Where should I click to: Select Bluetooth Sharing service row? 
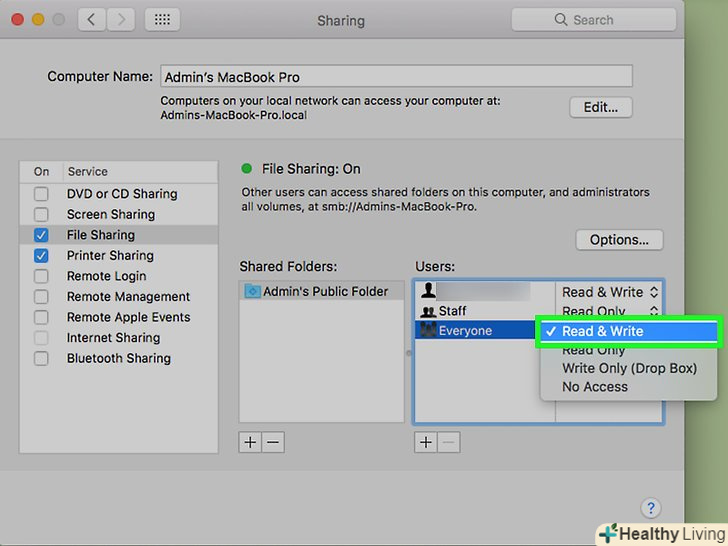coord(118,358)
